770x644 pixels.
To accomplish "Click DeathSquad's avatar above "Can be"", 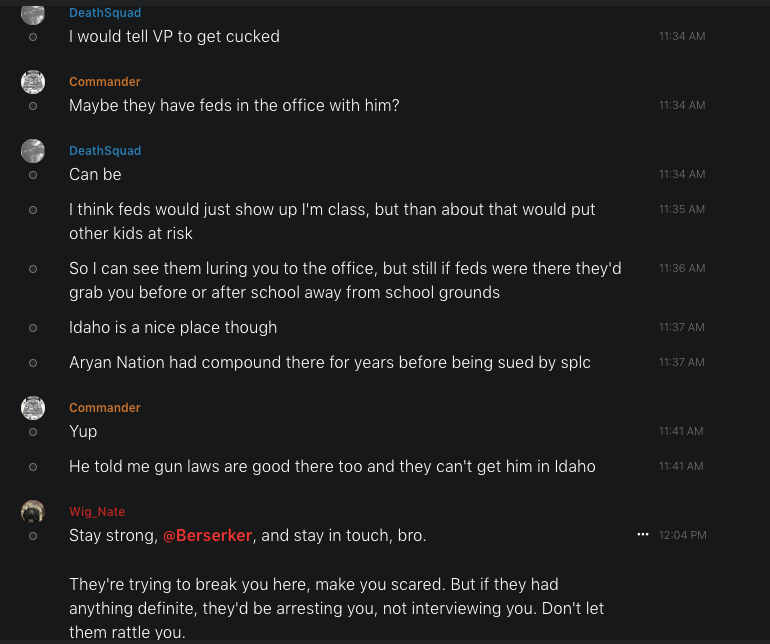I will coord(33,151).
